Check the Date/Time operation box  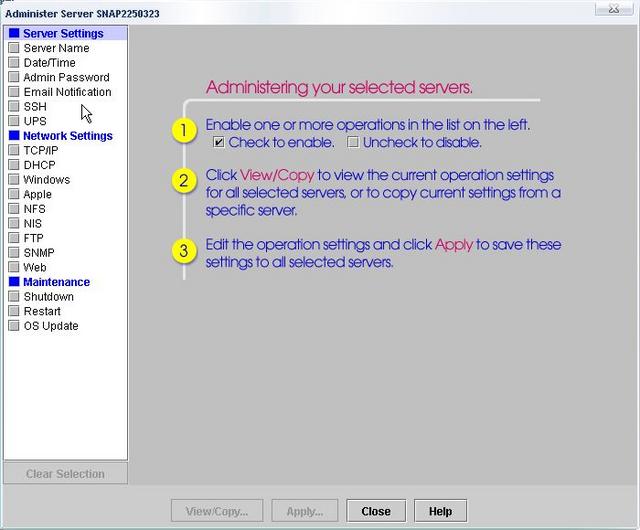point(14,62)
